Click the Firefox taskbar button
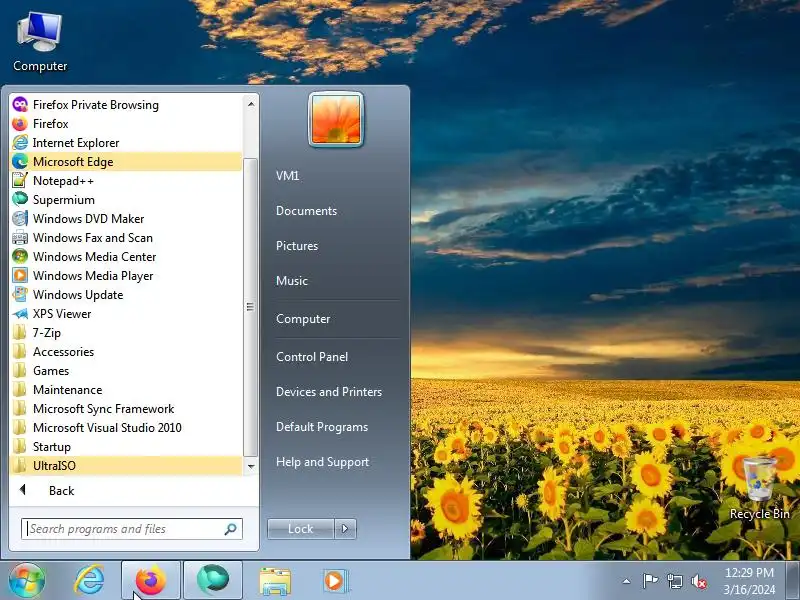800x600 pixels. click(151, 581)
